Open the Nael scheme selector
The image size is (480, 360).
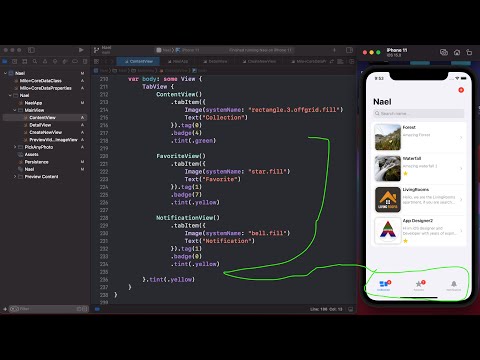pyautogui.click(x=164, y=50)
